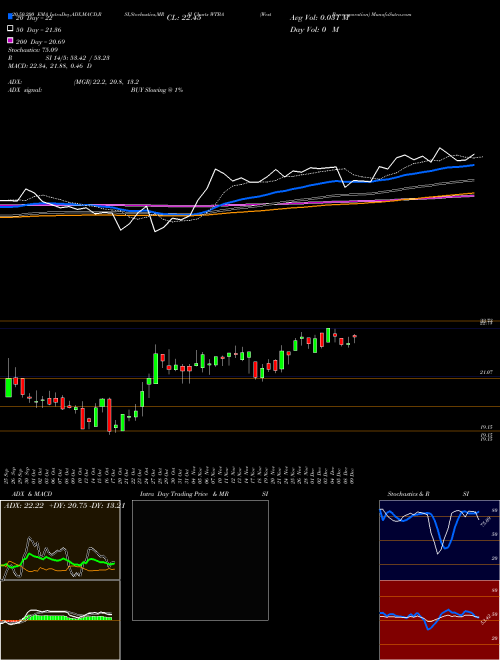Click the 'Stochastics: 73.09' reading

[33, 50]
